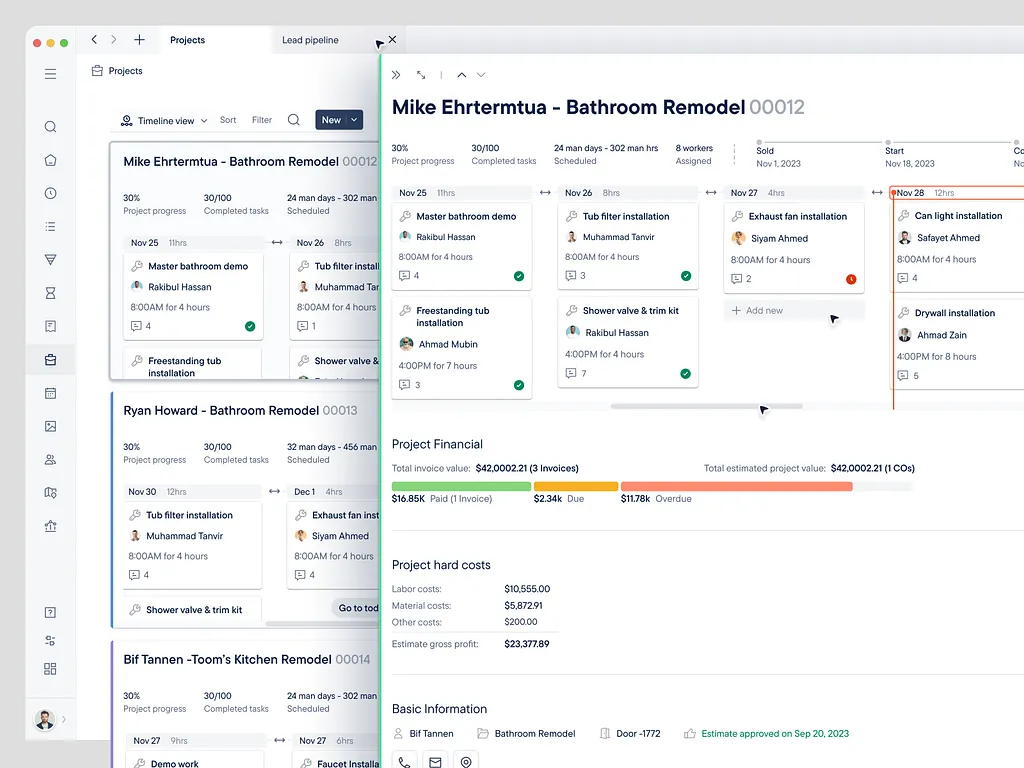
Task: Open the home icon in the sidebar
Action: (50, 160)
